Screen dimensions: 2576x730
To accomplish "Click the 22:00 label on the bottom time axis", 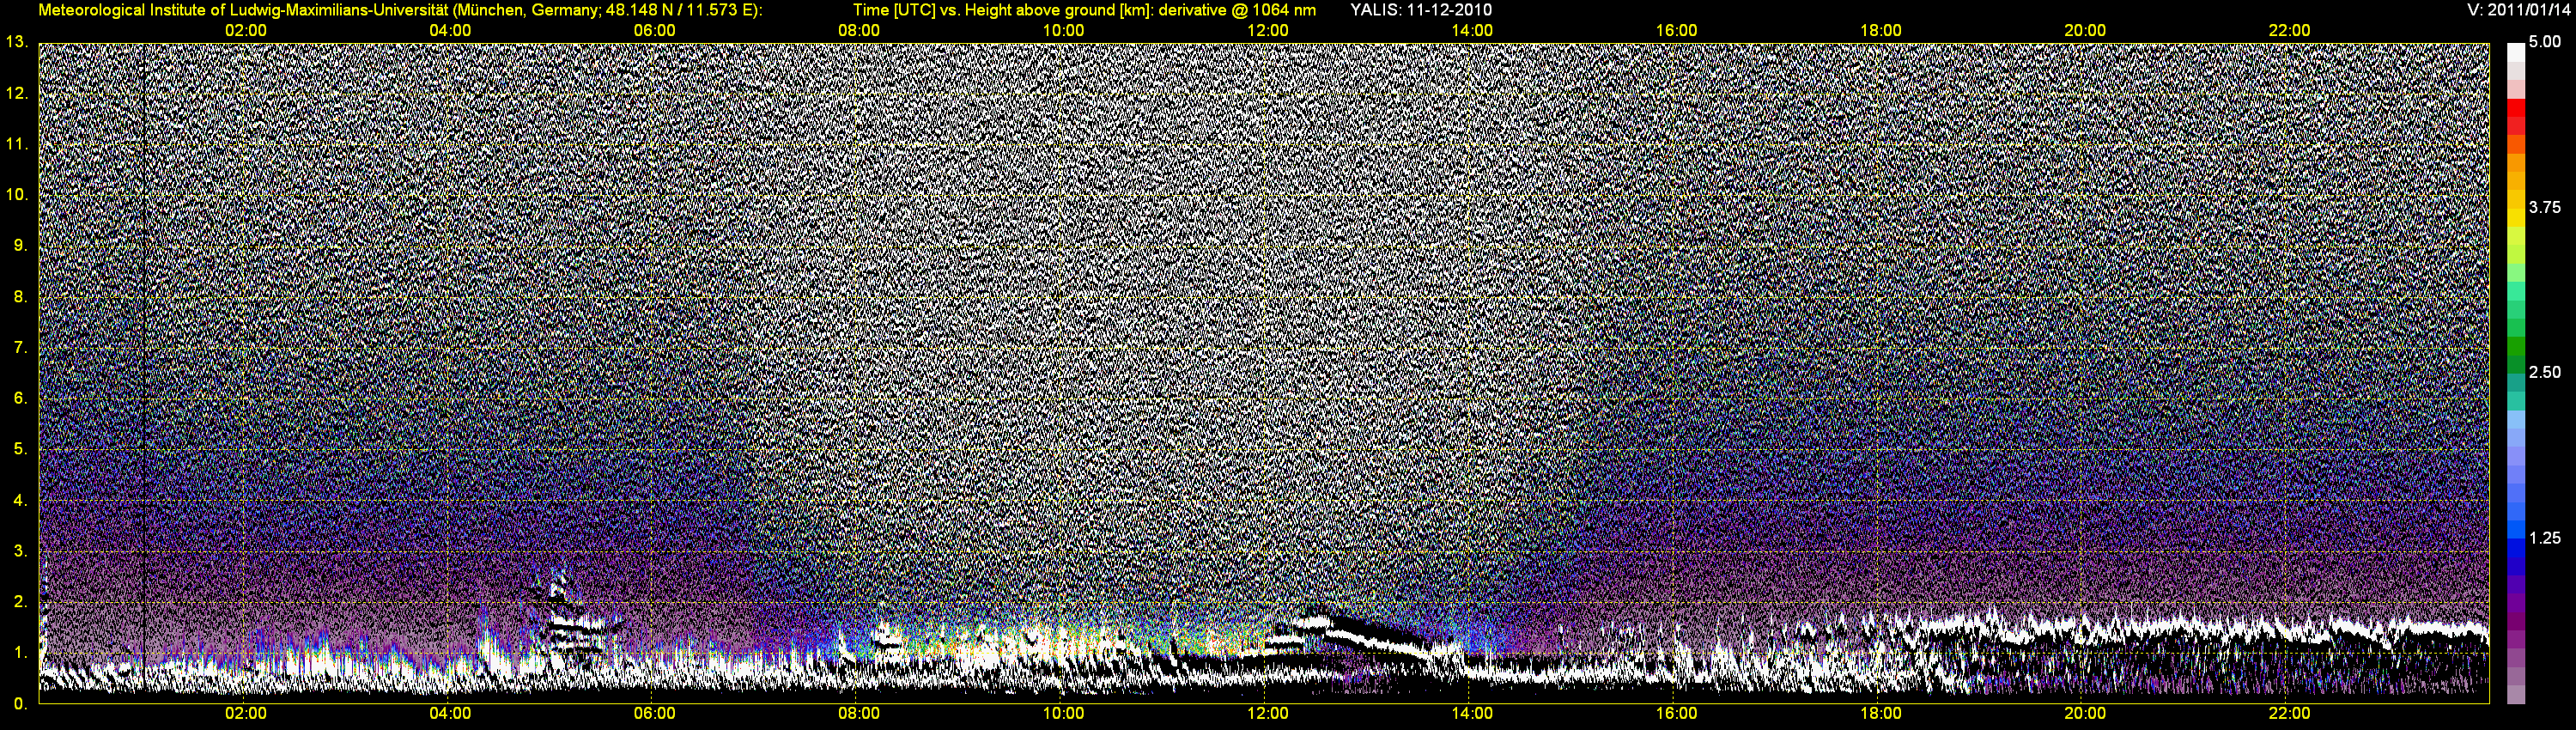I will tap(2289, 714).
